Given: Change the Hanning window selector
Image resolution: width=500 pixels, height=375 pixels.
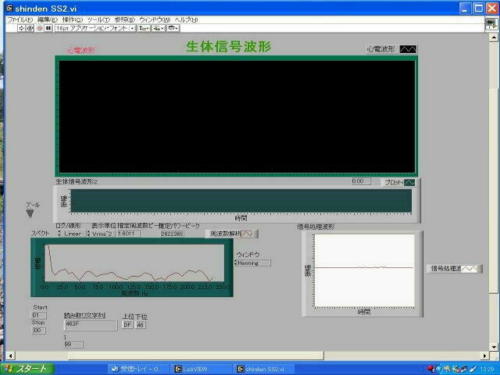Looking at the screenshot, I should [x=253, y=263].
